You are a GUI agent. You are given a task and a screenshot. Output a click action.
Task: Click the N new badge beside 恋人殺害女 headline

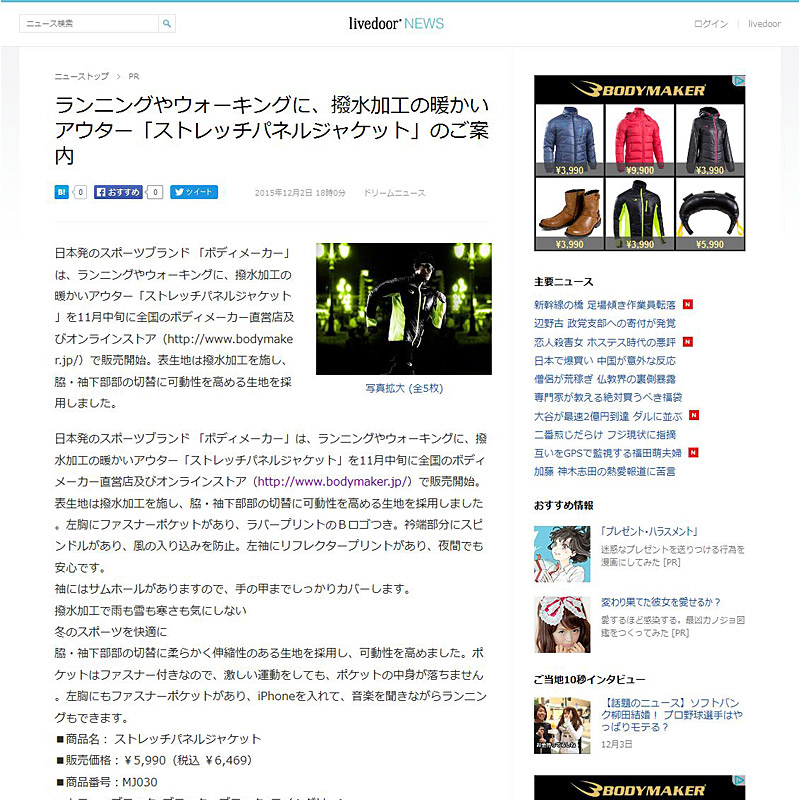[688, 342]
